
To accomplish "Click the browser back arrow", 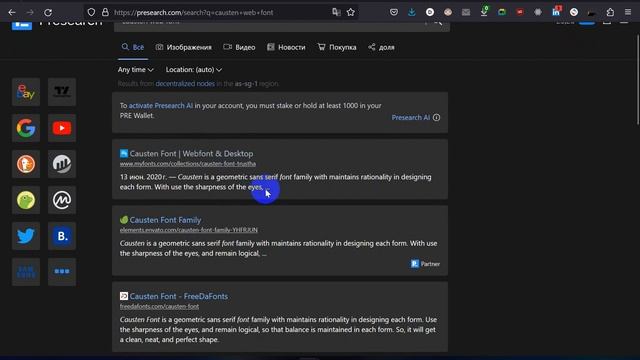I will pos(12,12).
